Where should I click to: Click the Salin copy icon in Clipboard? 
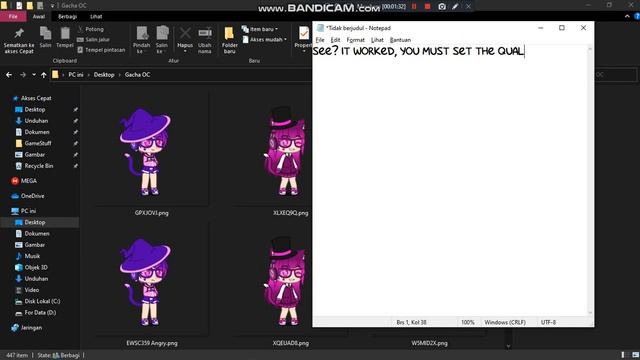click(45, 33)
